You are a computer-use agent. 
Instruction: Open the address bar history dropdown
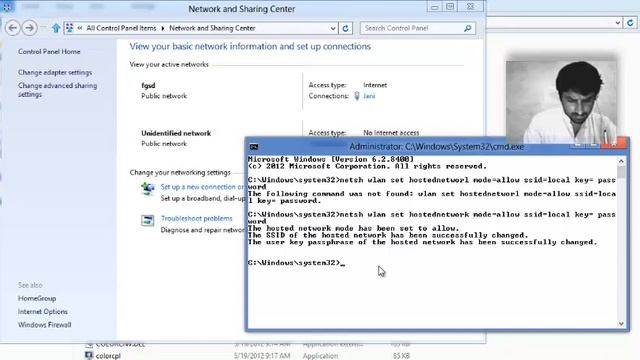pos(333,28)
